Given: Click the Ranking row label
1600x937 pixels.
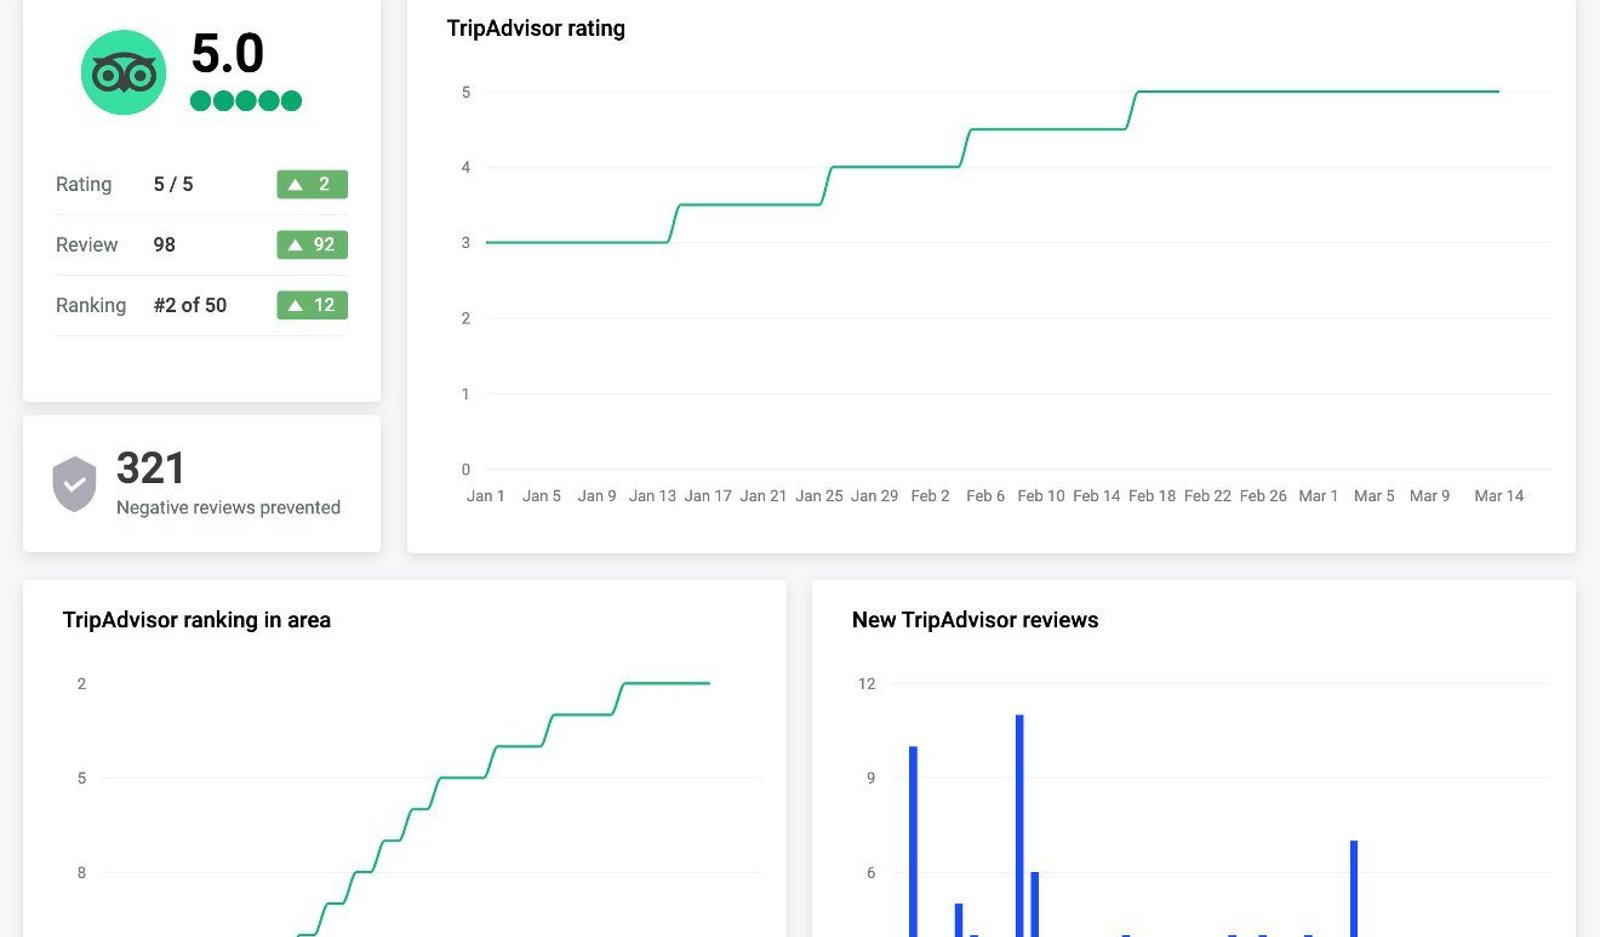Looking at the screenshot, I should click(91, 305).
